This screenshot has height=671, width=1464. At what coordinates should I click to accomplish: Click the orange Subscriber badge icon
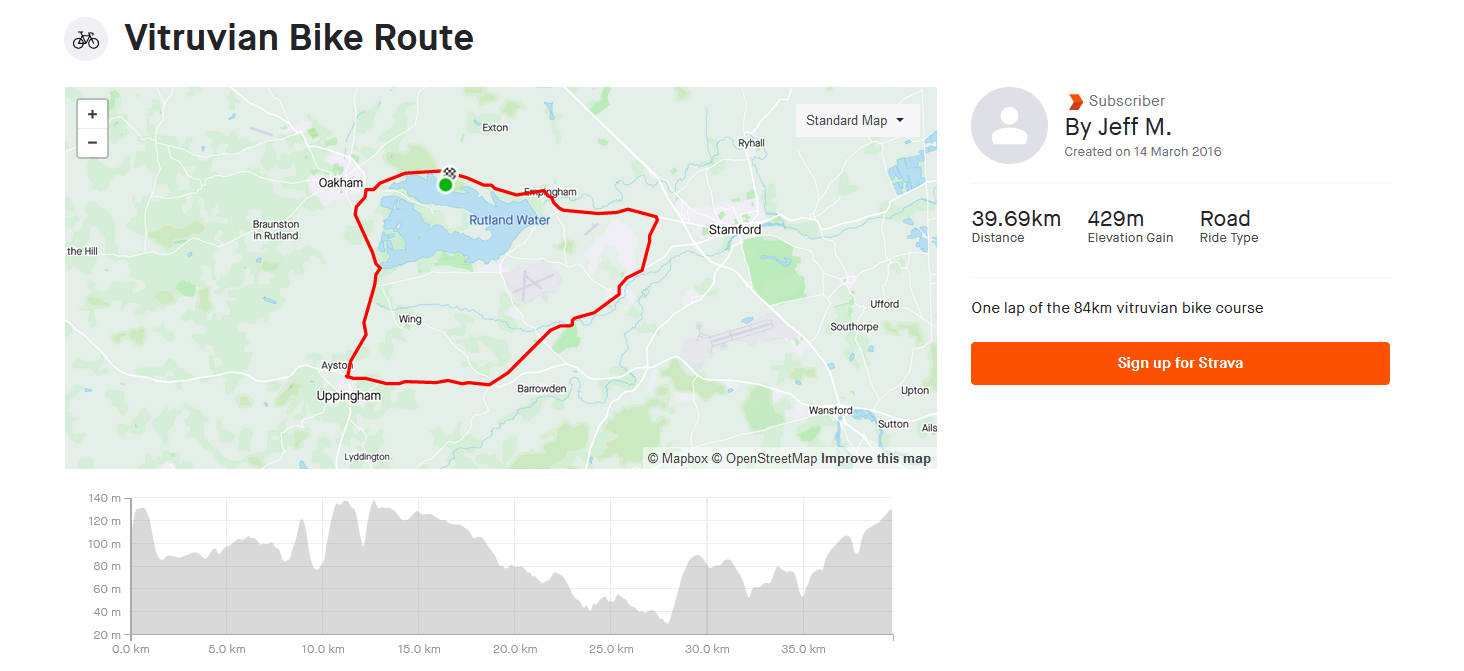coord(1075,100)
